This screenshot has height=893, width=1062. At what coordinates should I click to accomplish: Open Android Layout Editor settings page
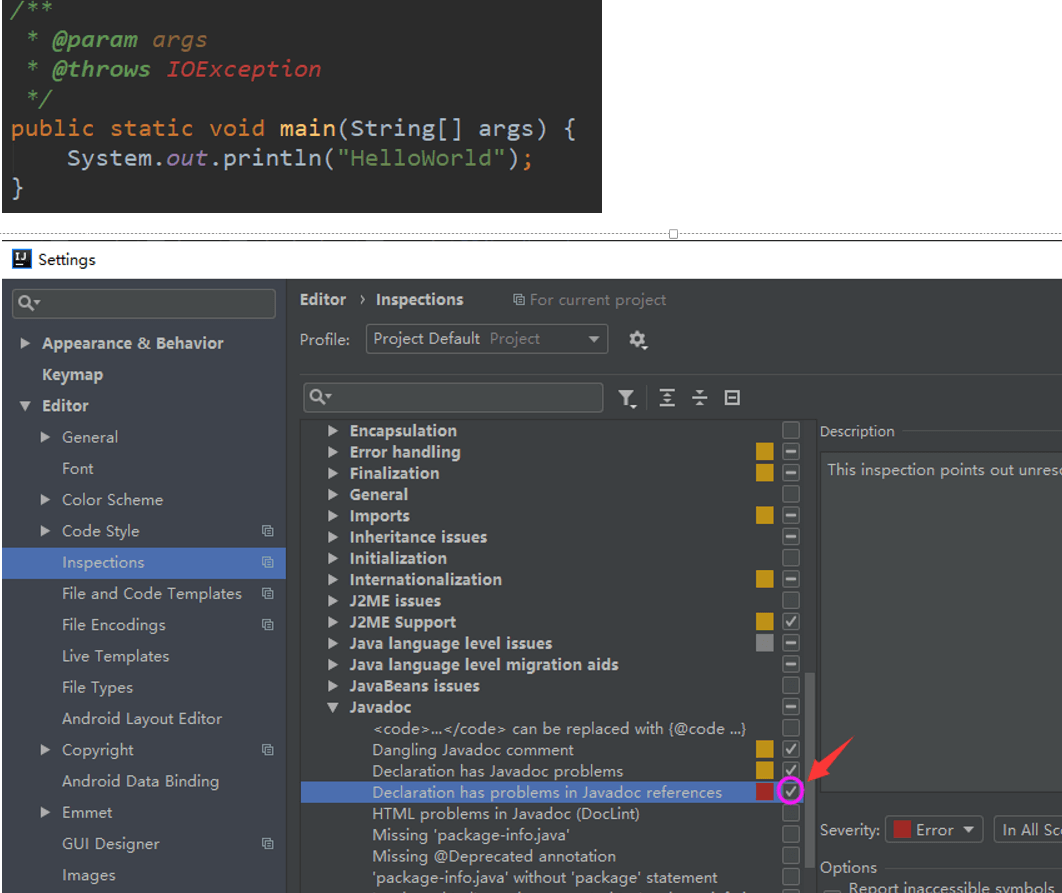tap(142, 718)
